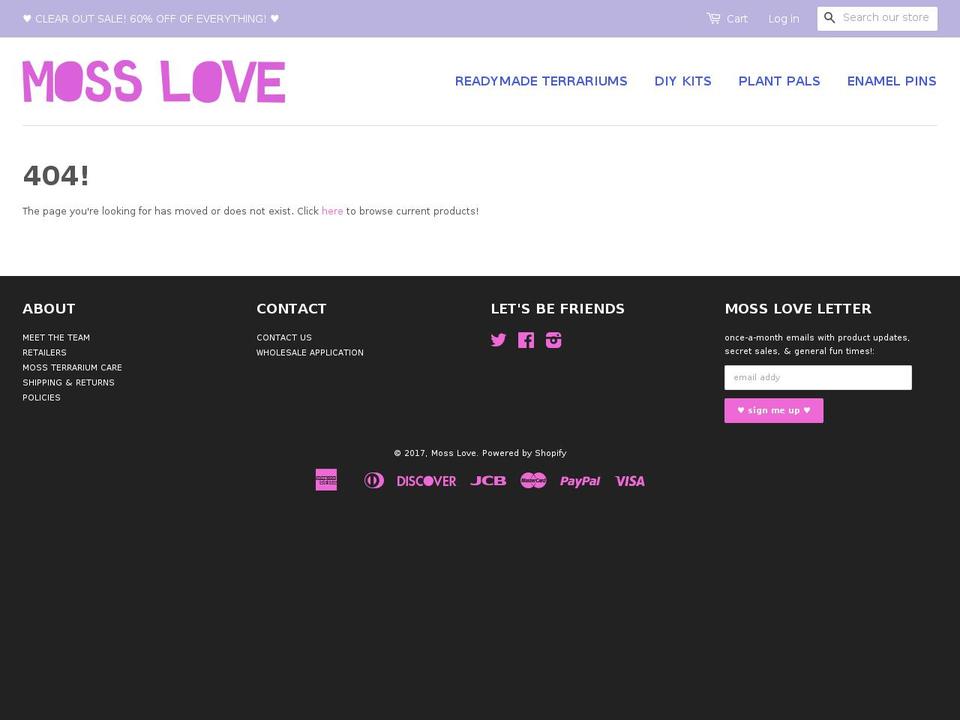The height and width of the screenshot is (720, 960).
Task: Click the JCB payment icon
Action: (488, 481)
